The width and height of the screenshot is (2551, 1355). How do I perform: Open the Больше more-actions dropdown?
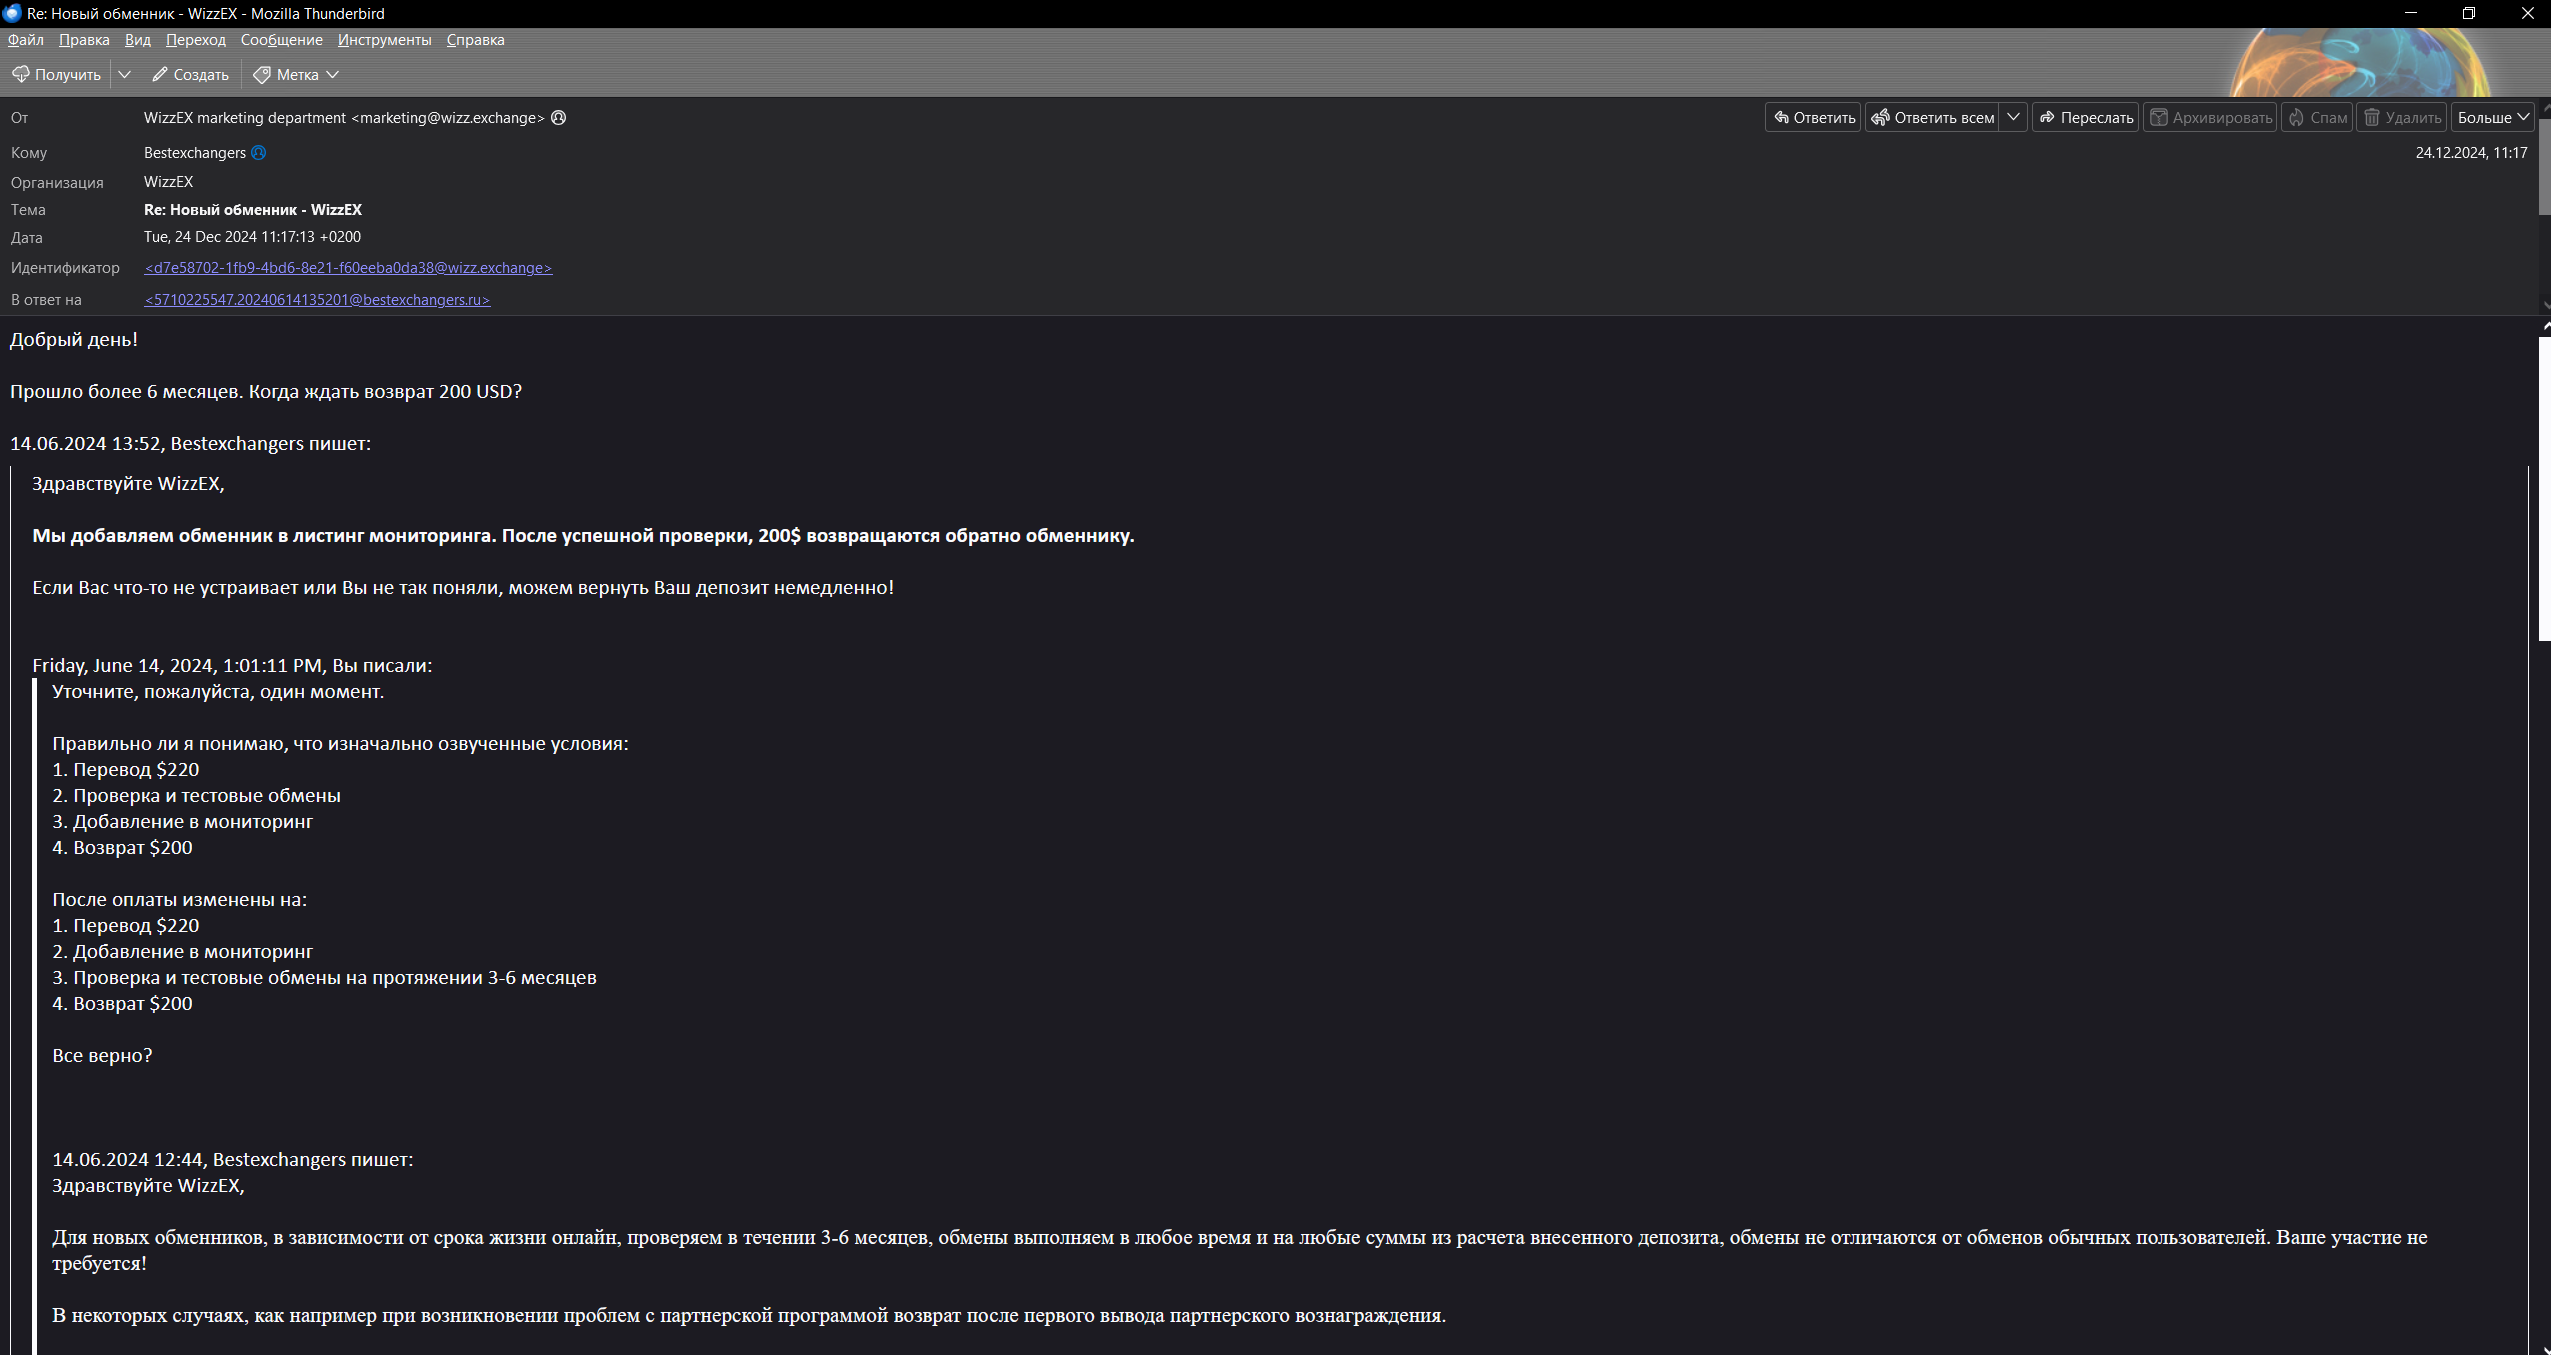[x=2493, y=118]
